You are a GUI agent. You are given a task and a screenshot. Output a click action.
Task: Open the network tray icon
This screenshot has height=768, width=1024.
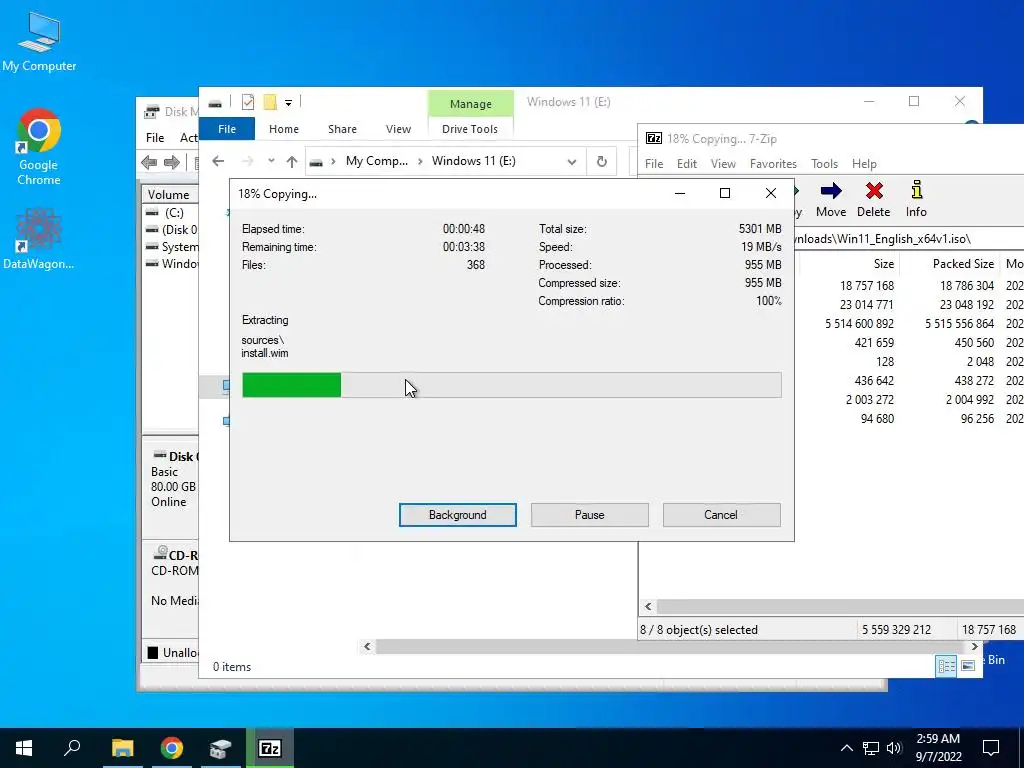tap(871, 748)
